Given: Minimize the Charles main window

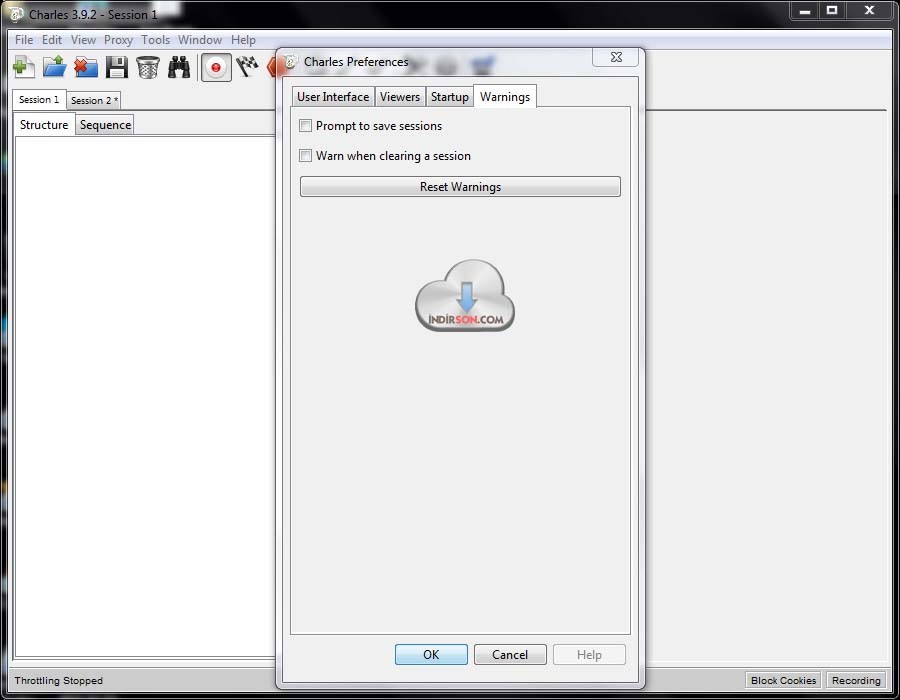Looking at the screenshot, I should coord(805,11).
